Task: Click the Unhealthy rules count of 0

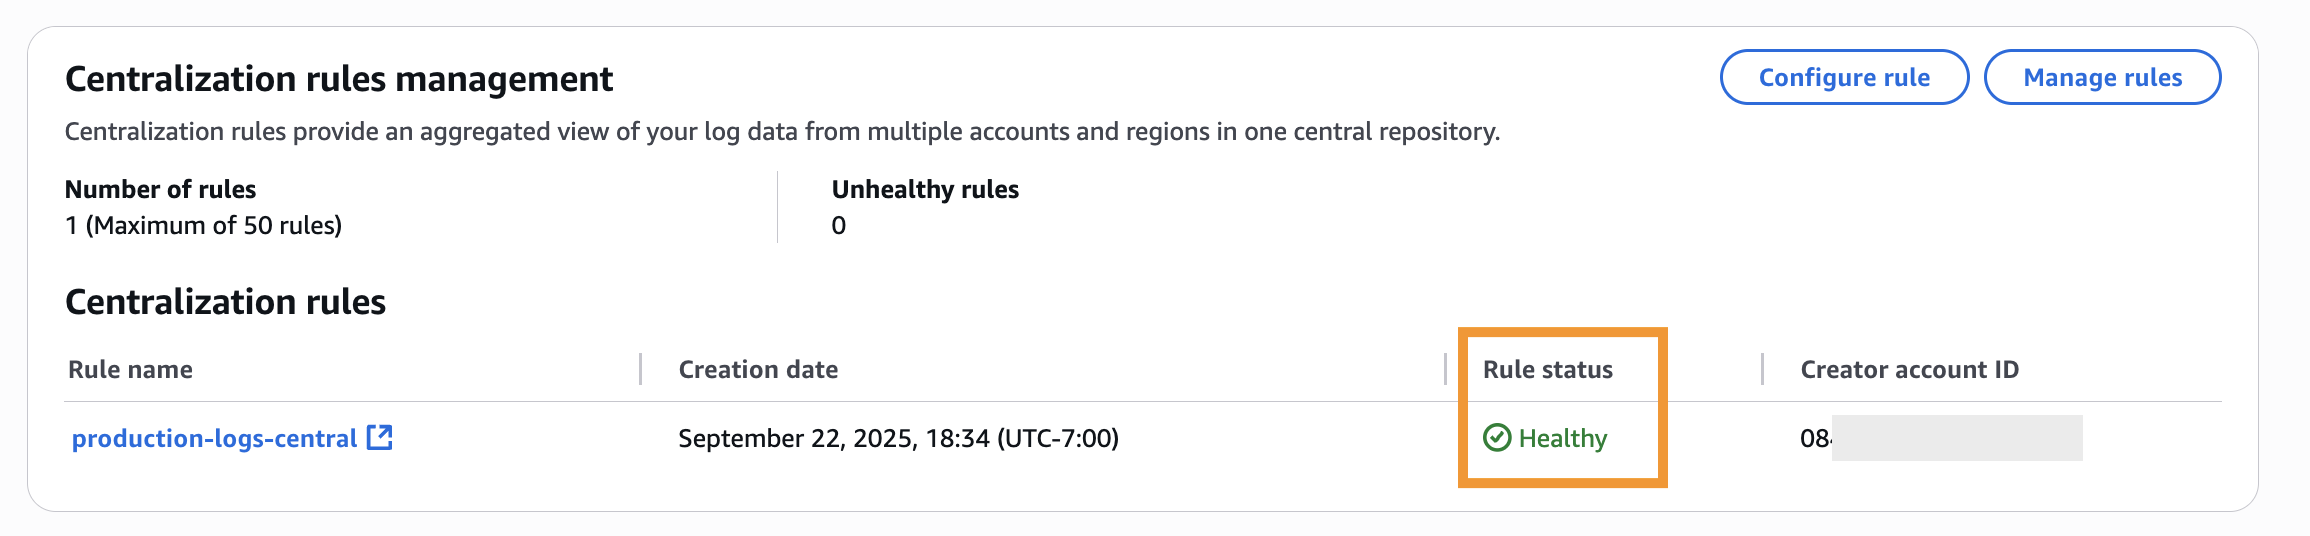Action: 839,226
